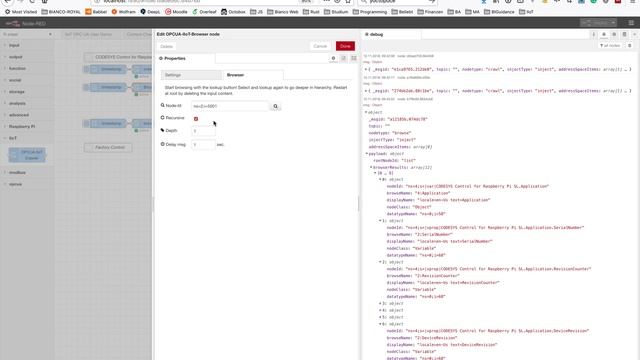Open node settings gear icon in Properties bar
This screenshot has width=640, height=360.
[x=333, y=59]
